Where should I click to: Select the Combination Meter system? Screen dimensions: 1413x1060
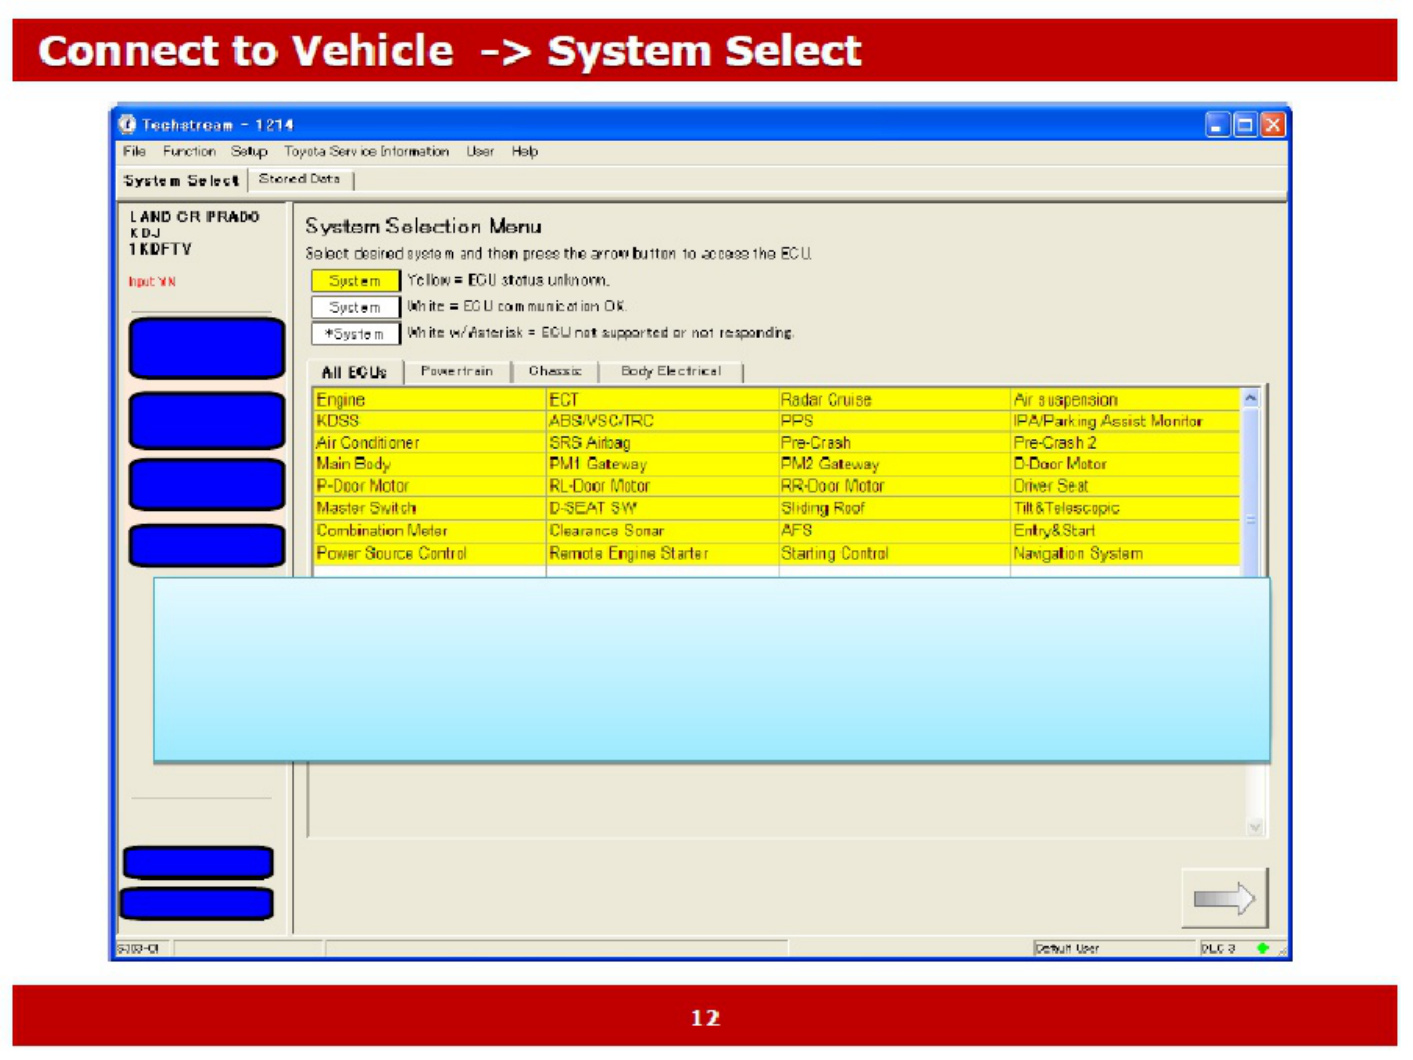[429, 531]
